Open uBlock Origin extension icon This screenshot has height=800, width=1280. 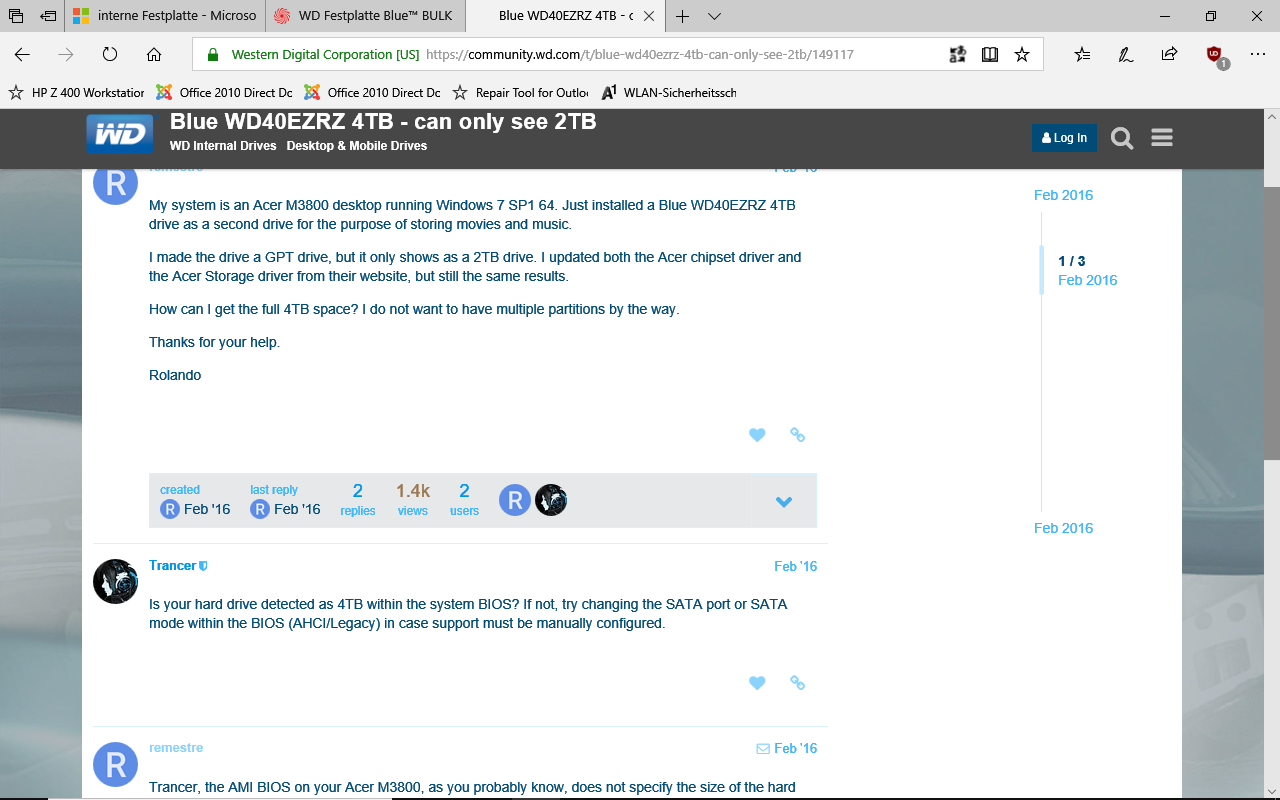[1215, 56]
